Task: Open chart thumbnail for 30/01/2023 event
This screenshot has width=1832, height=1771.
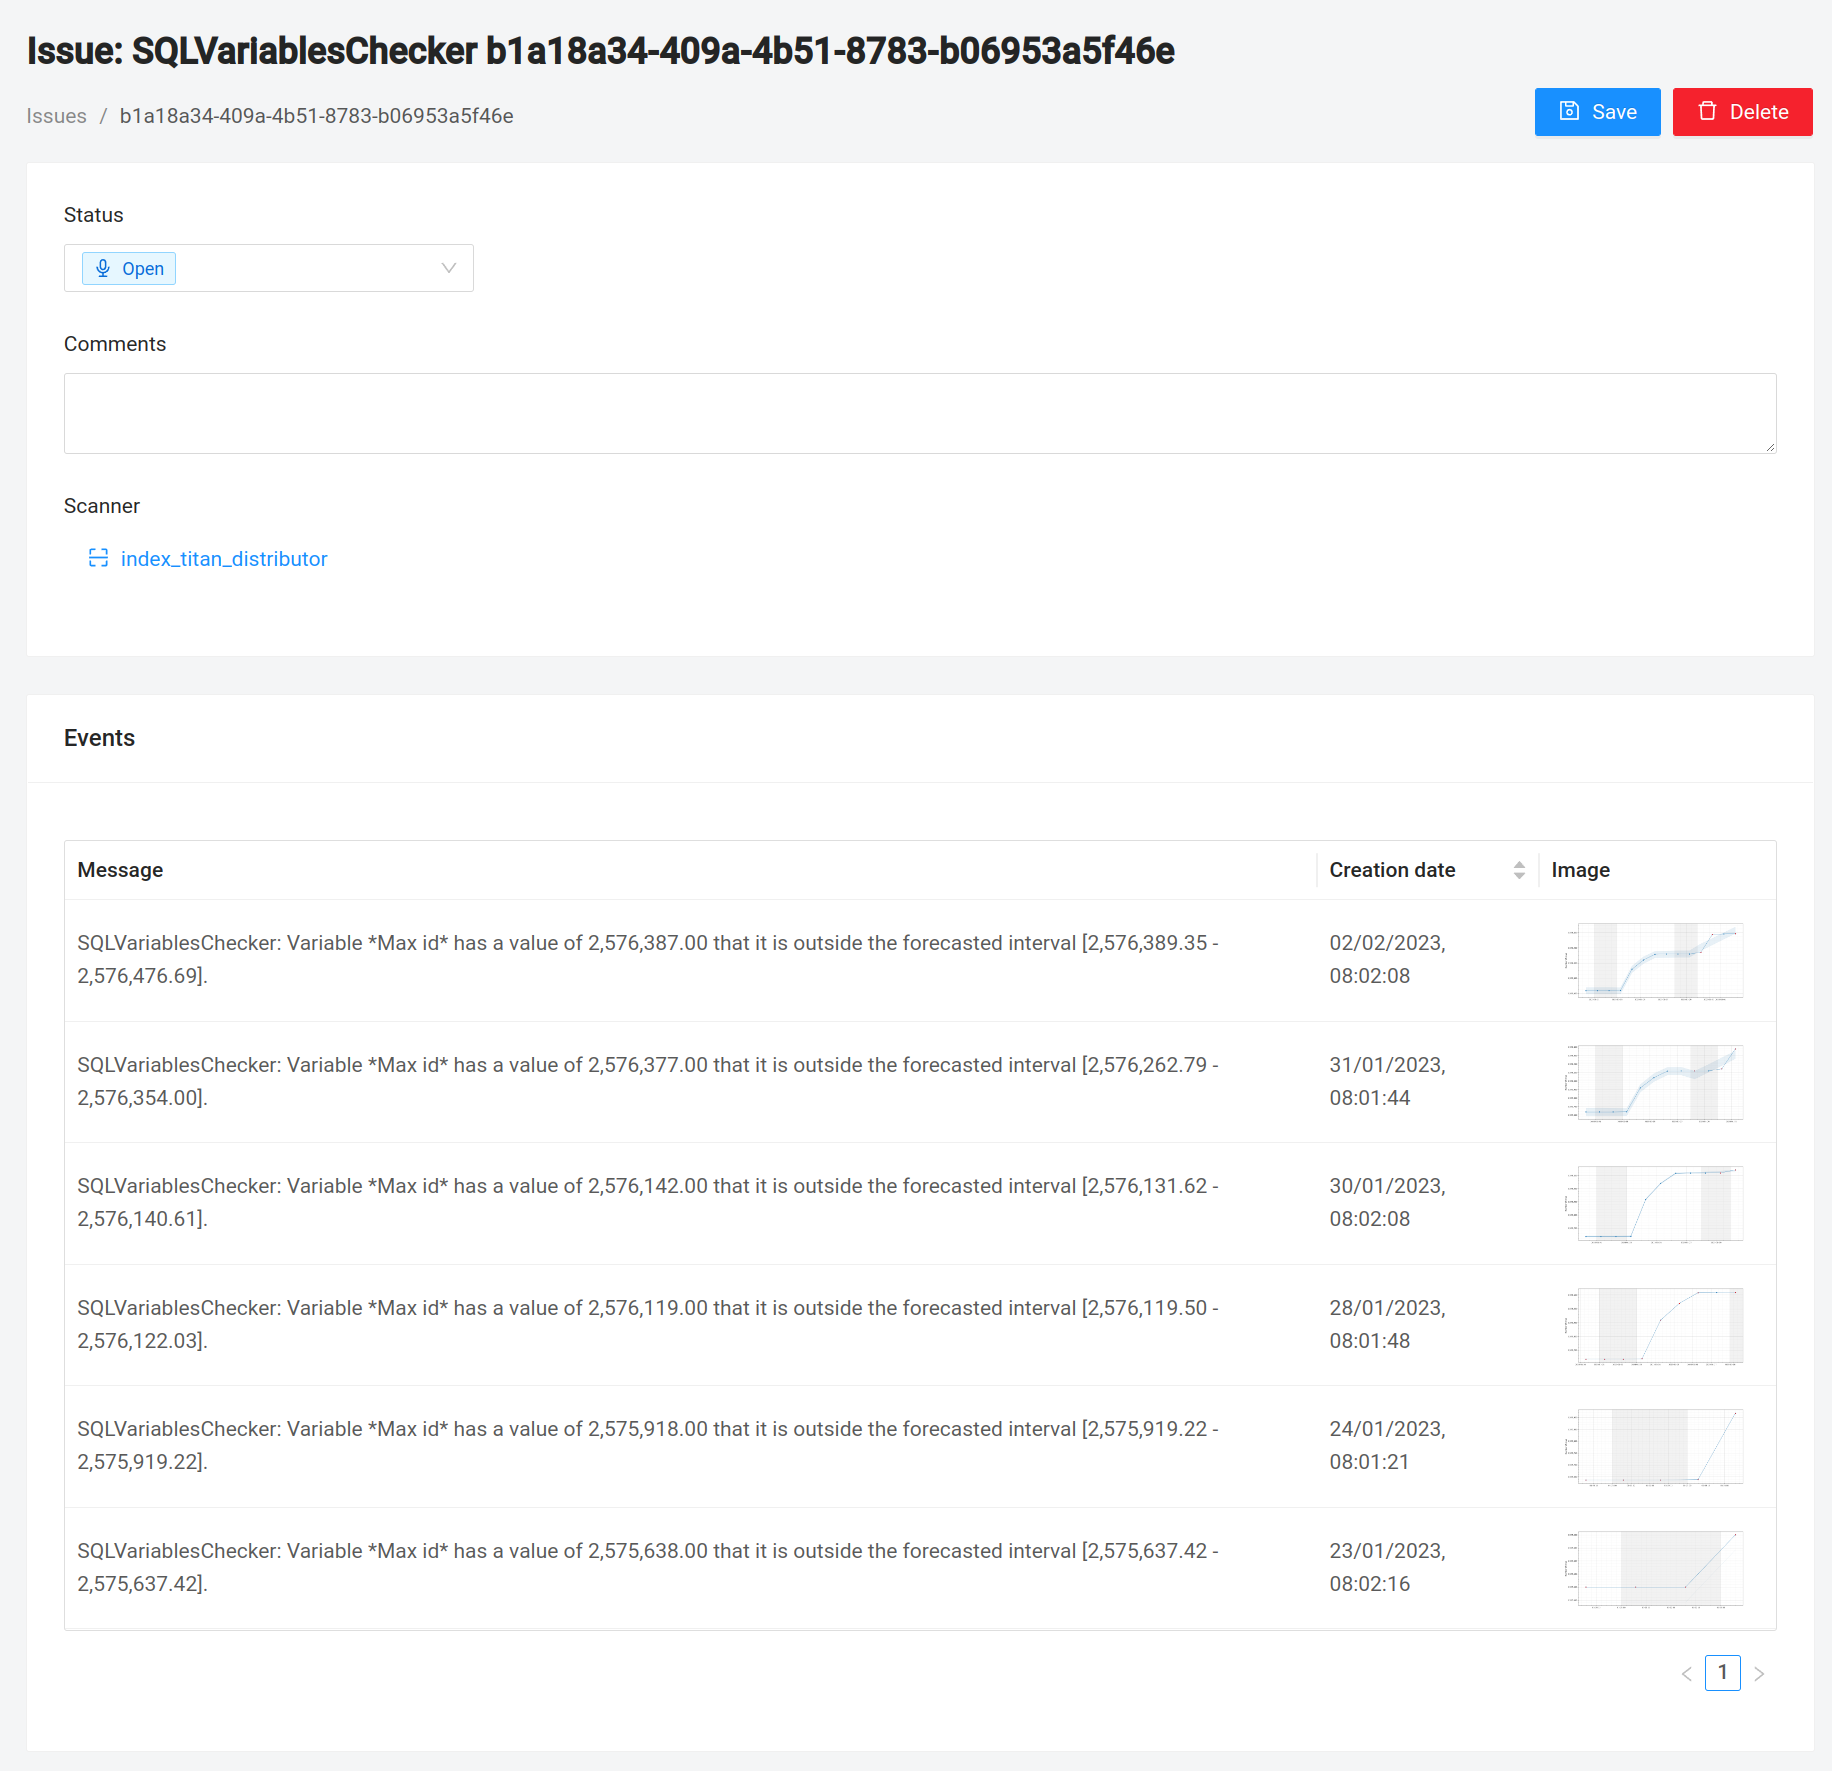Action: tap(1654, 1204)
